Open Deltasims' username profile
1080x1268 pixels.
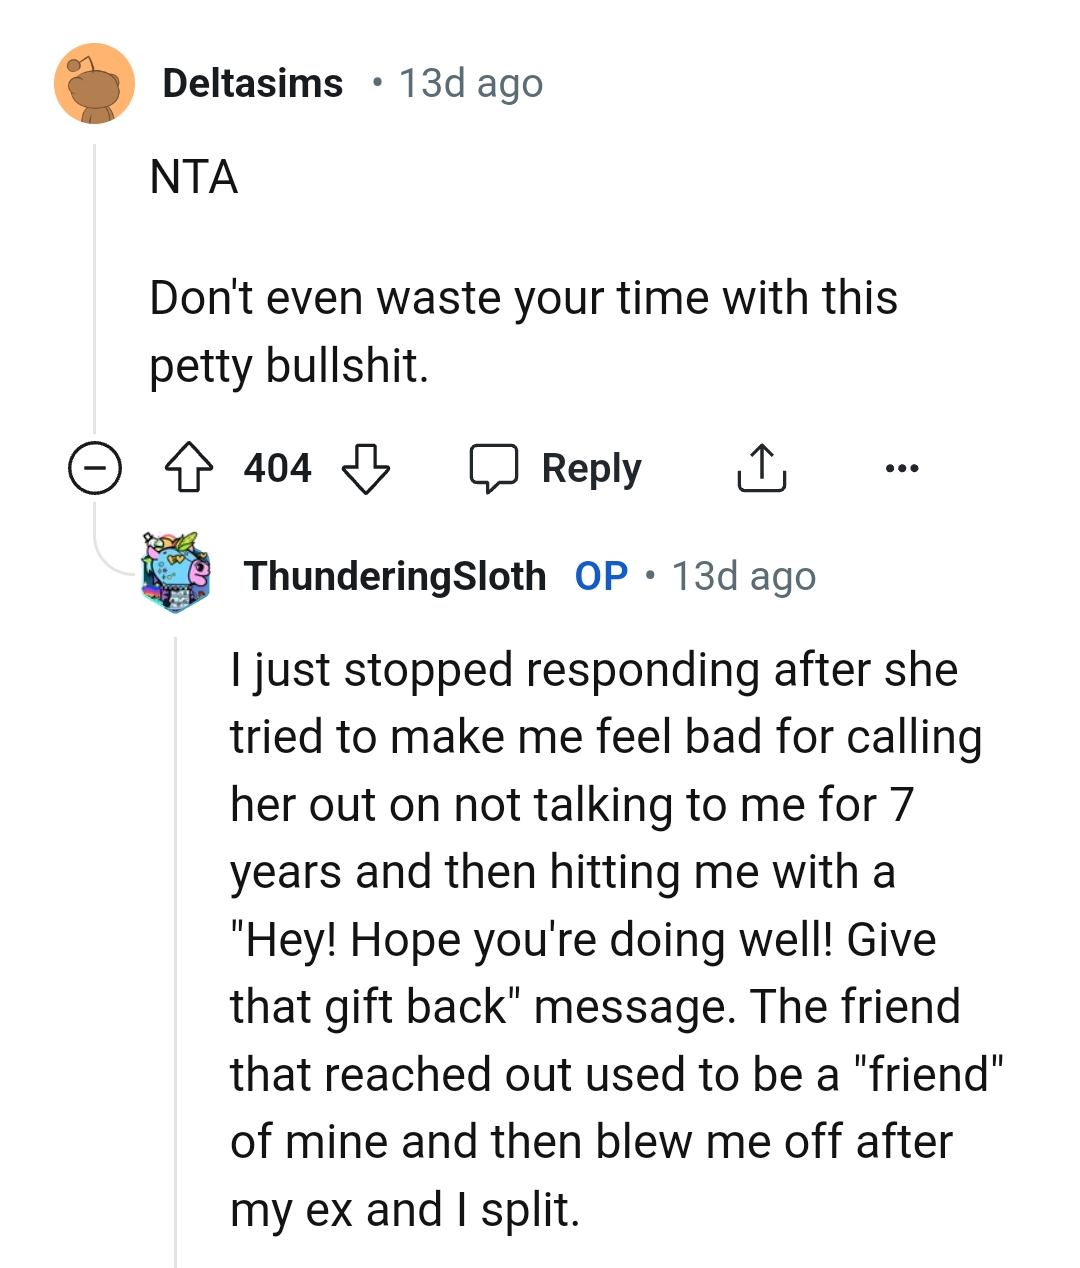tap(253, 84)
